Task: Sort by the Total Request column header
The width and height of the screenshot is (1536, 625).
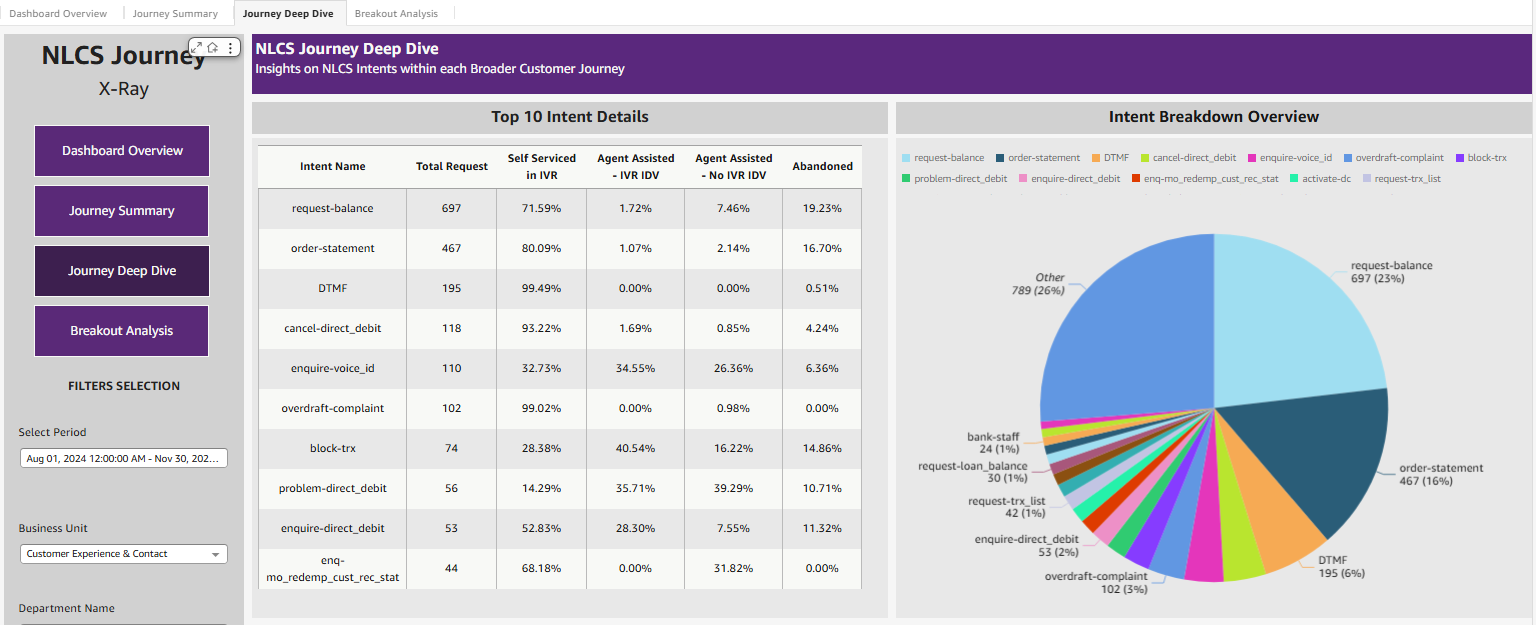Action: click(451, 167)
